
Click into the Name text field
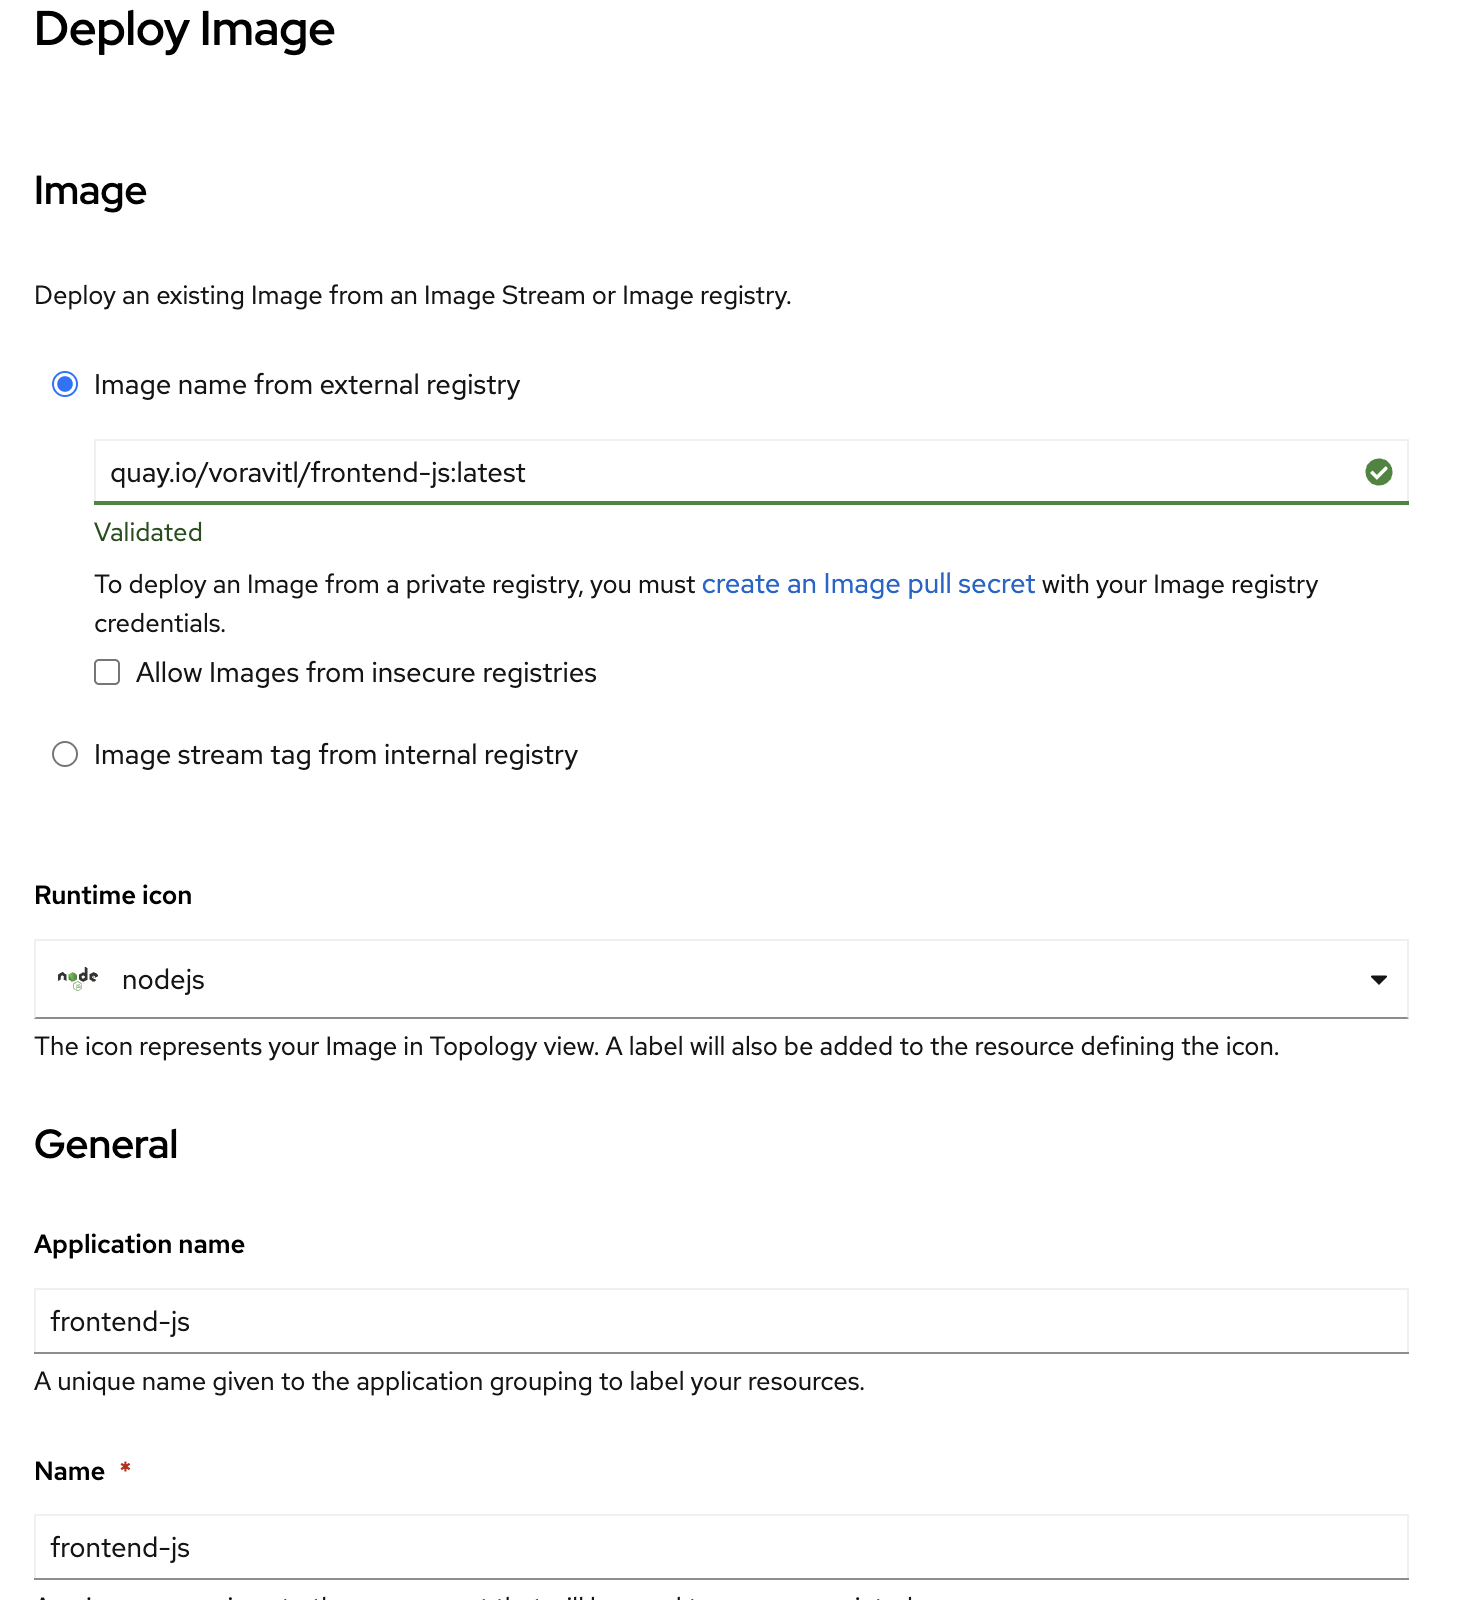[x=721, y=1547]
